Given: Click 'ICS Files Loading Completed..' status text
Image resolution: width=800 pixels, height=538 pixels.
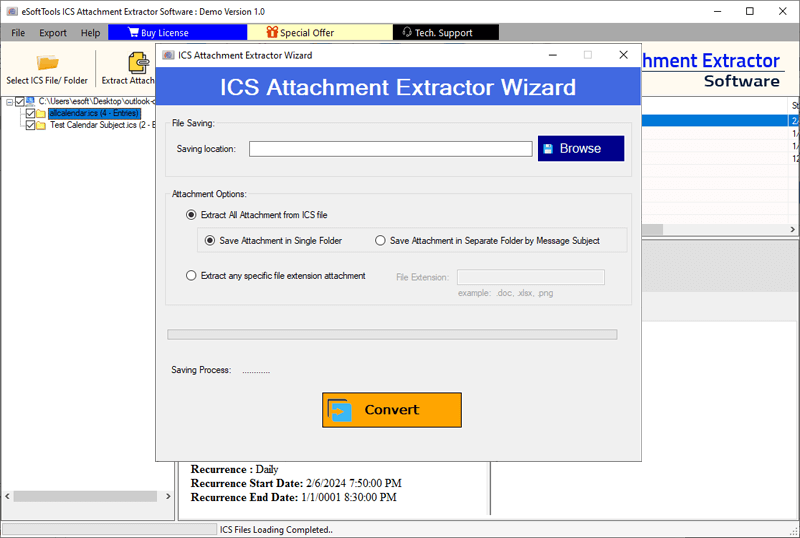Looking at the screenshot, I should tap(276, 530).
